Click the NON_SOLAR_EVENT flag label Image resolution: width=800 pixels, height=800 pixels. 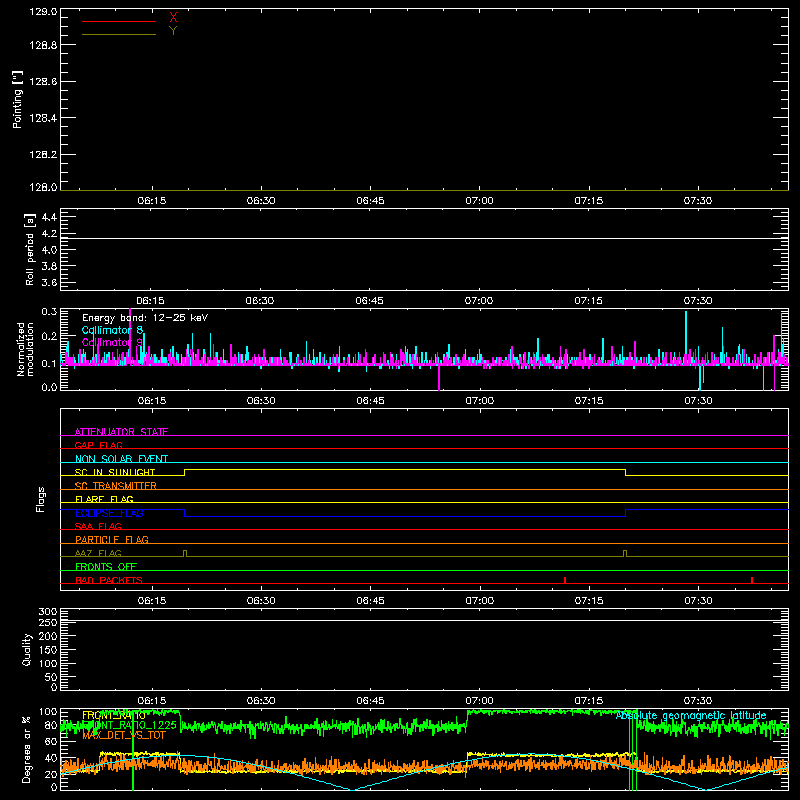[x=121, y=459]
